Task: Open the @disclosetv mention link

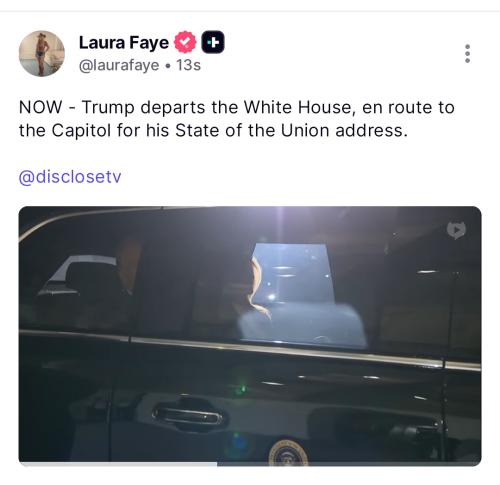Action: click(70, 177)
